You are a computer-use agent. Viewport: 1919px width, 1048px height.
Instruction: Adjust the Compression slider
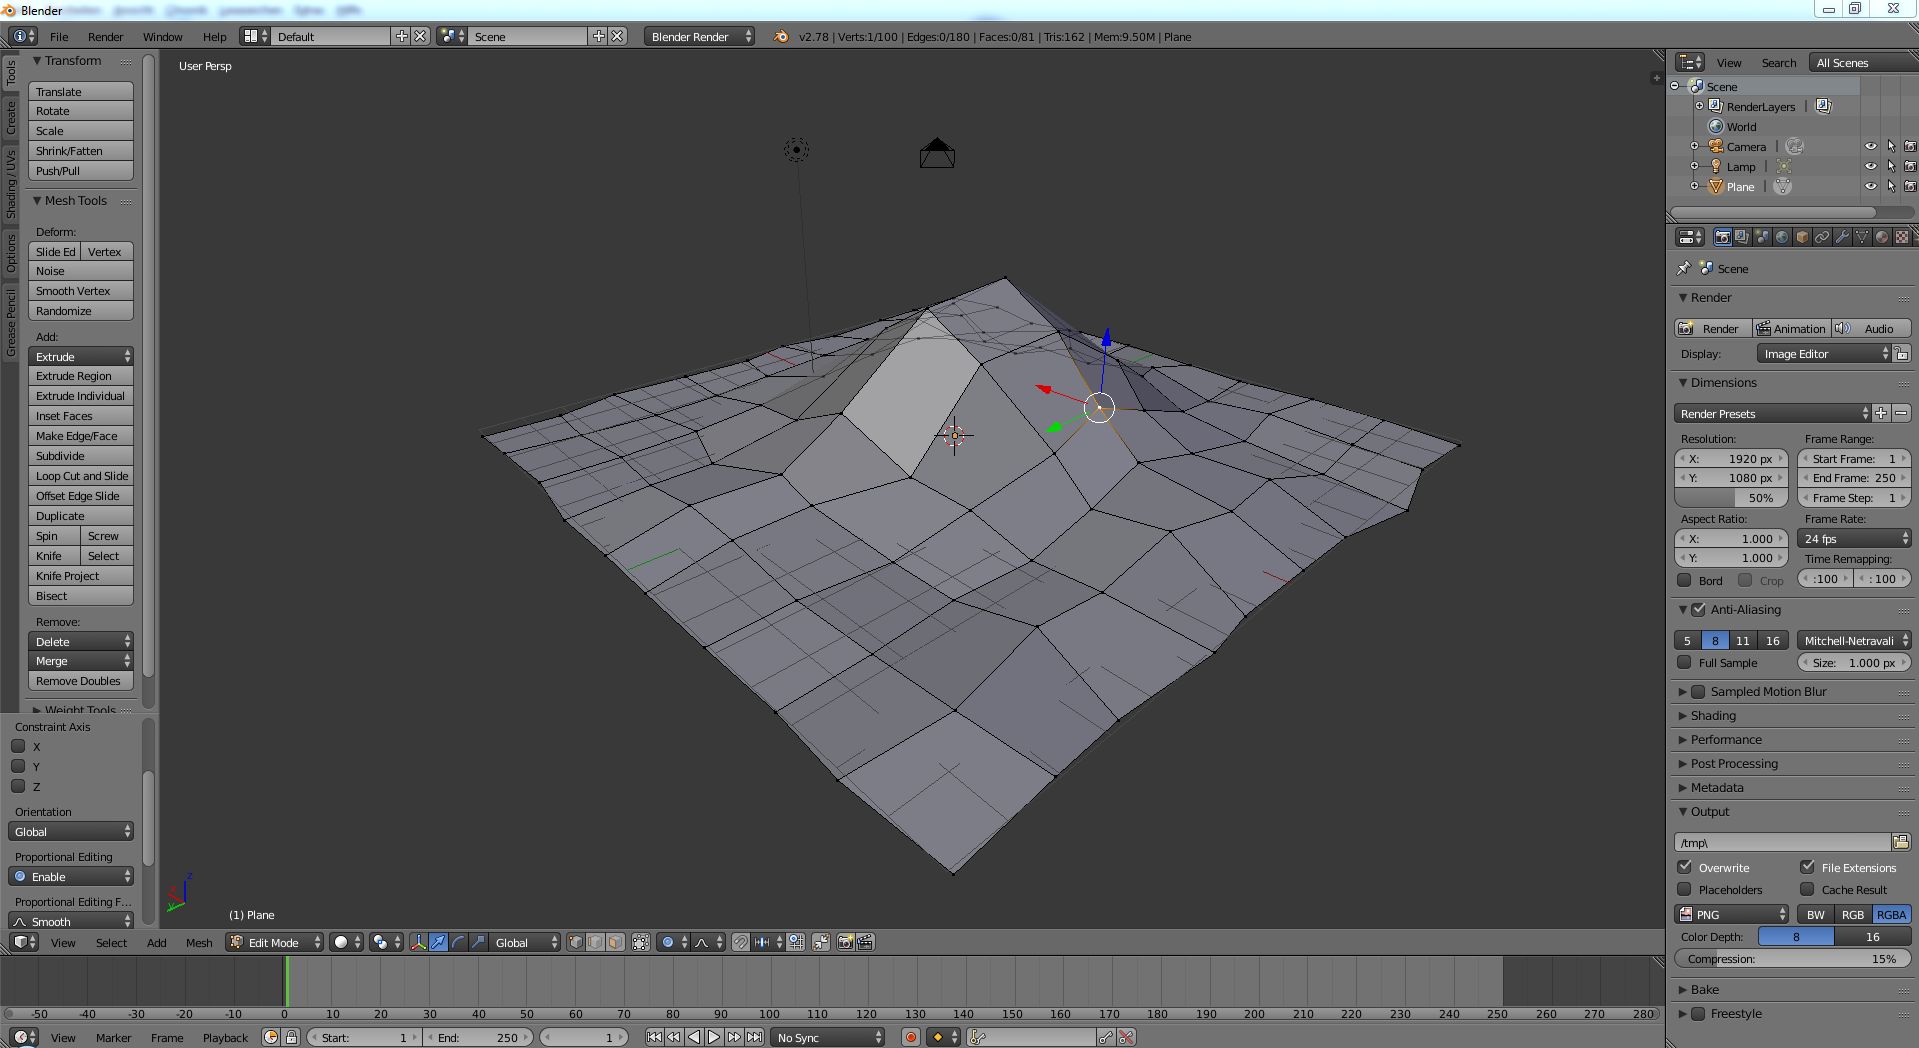(1791, 958)
